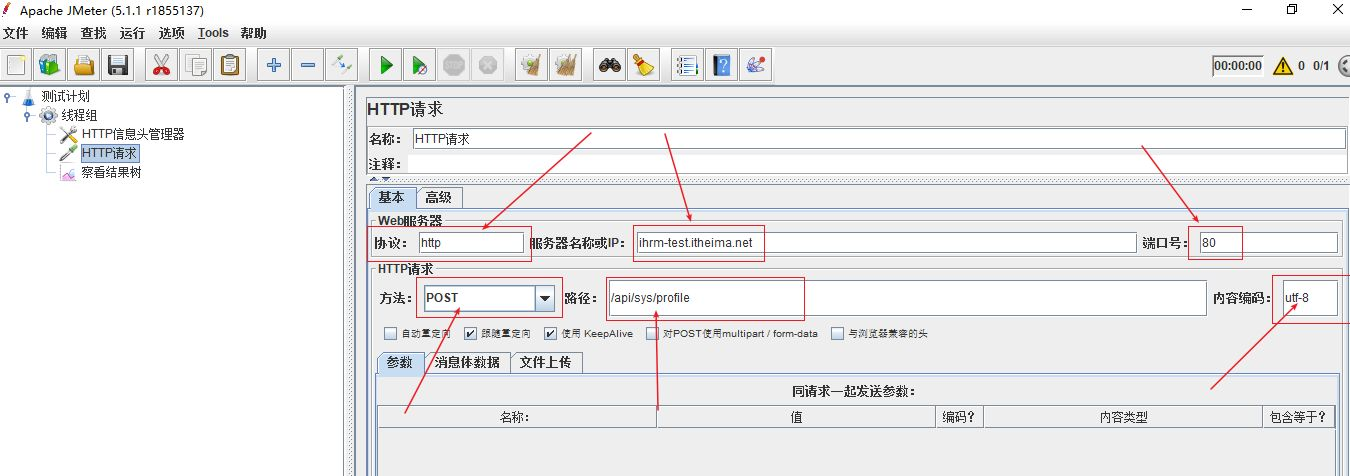
Task: Click the 00:00:00 elapsed time display
Action: [1238, 66]
